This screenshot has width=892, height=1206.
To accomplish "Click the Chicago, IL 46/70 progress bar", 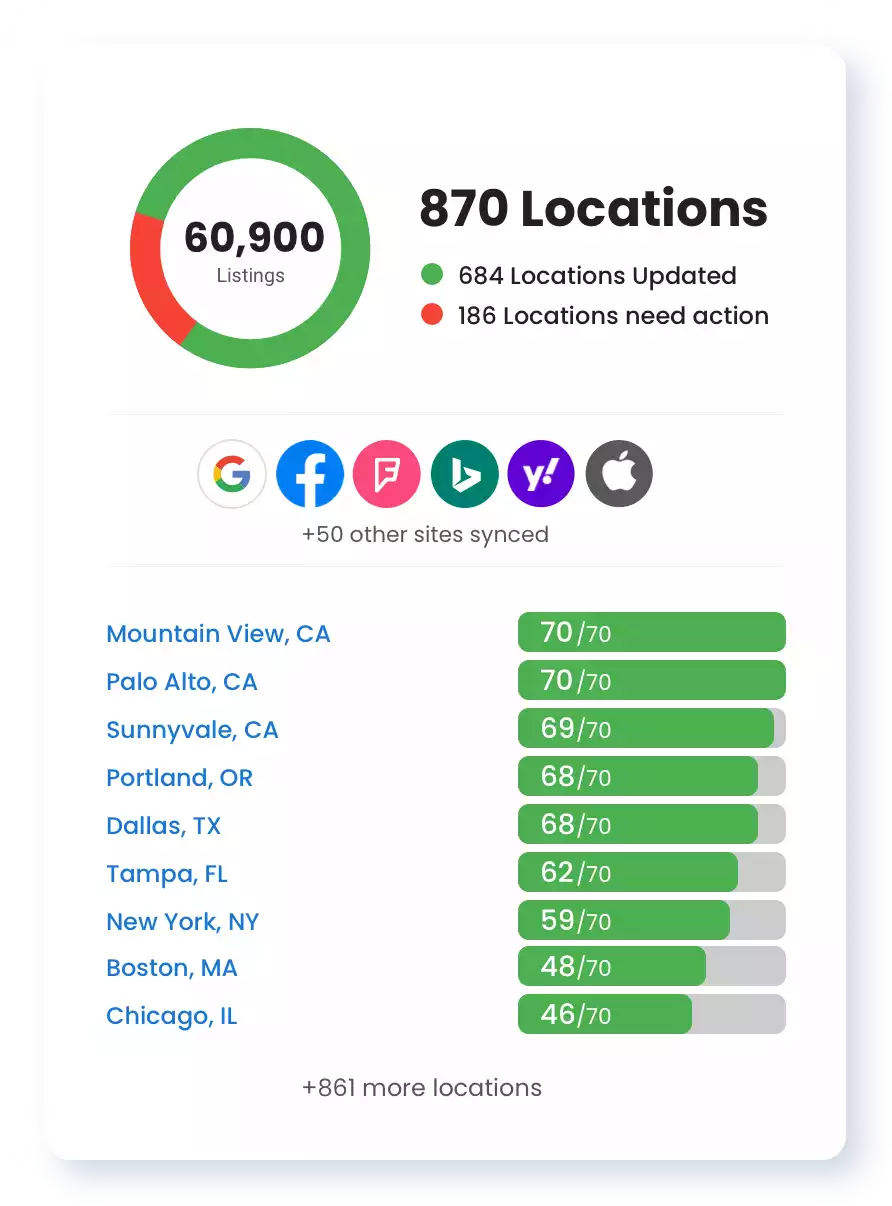I will point(651,1015).
